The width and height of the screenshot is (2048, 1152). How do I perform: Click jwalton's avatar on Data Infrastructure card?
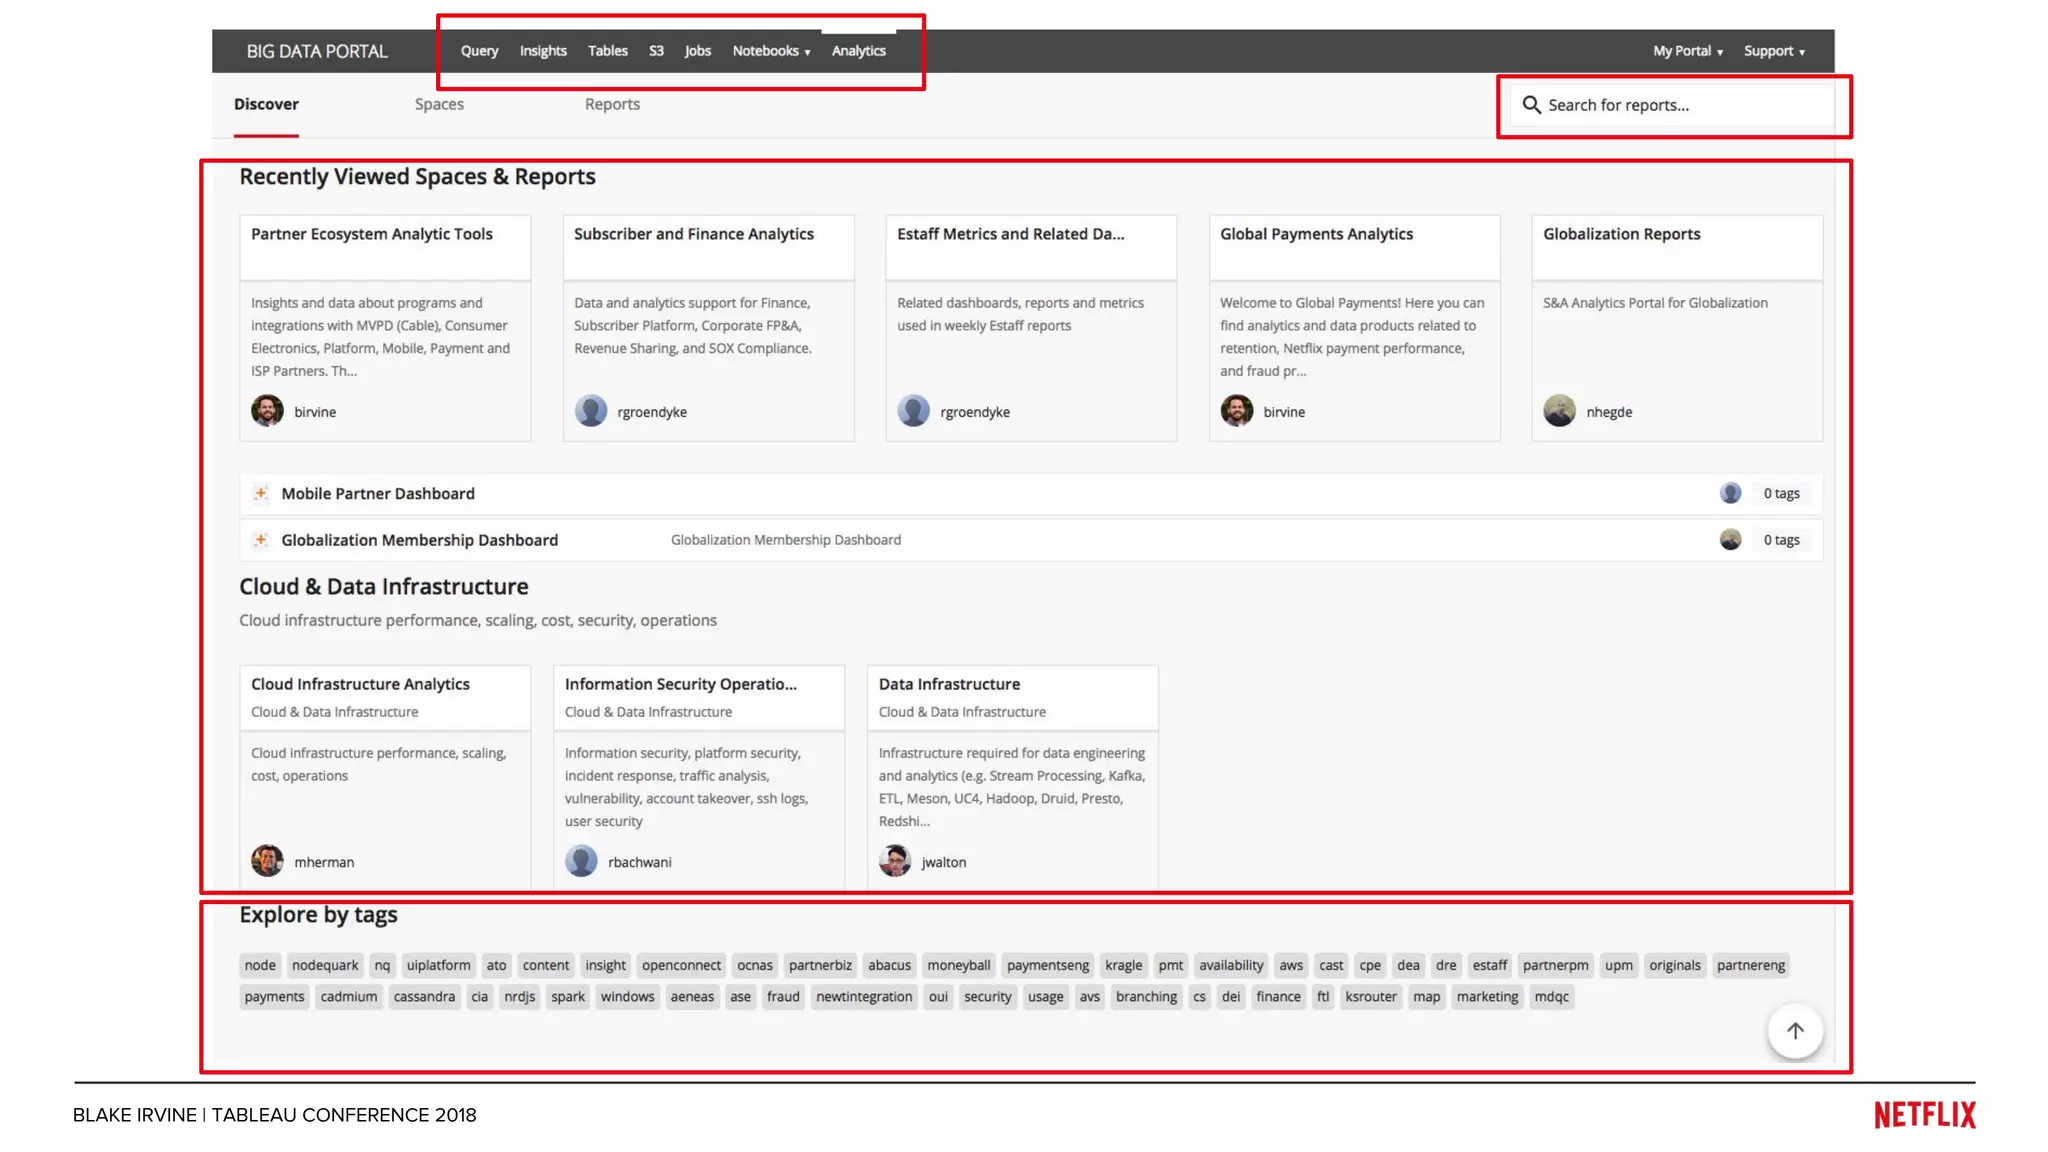tap(895, 861)
